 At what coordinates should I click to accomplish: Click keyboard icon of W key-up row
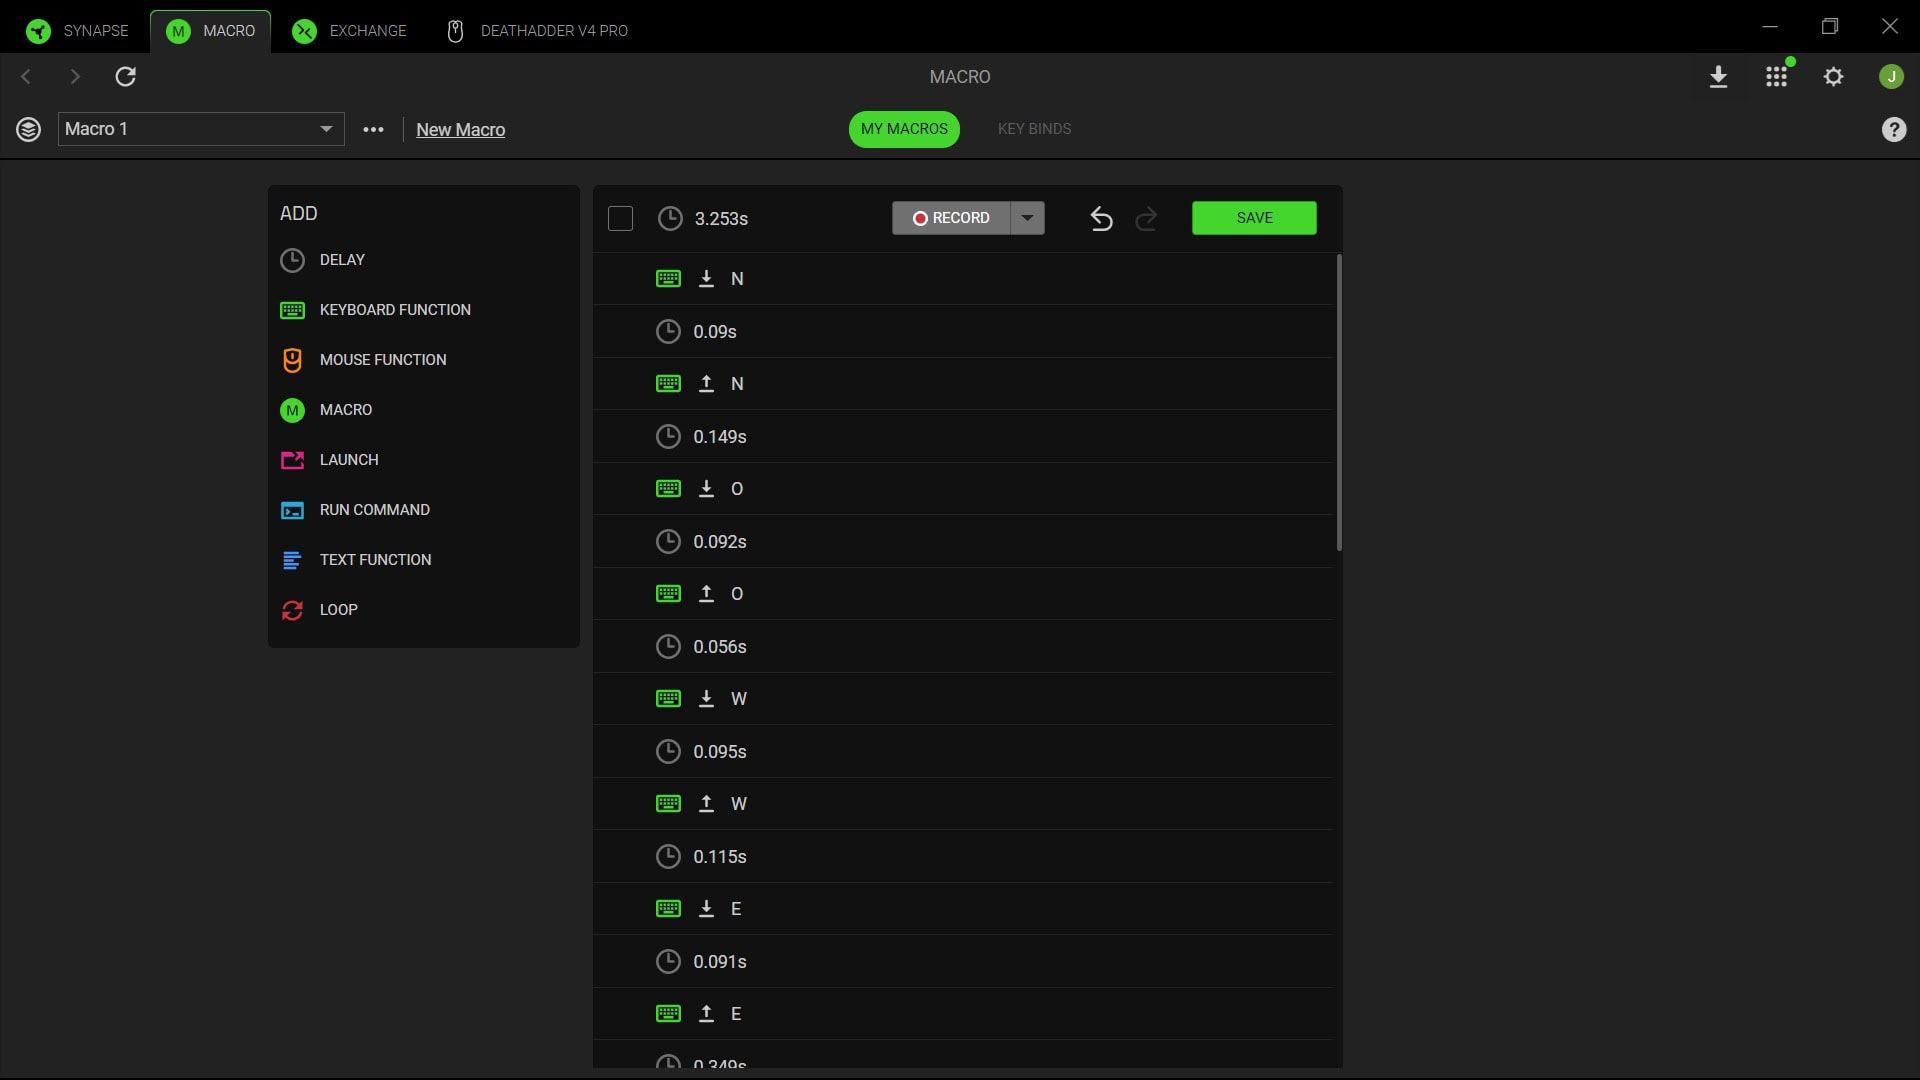pyautogui.click(x=668, y=804)
